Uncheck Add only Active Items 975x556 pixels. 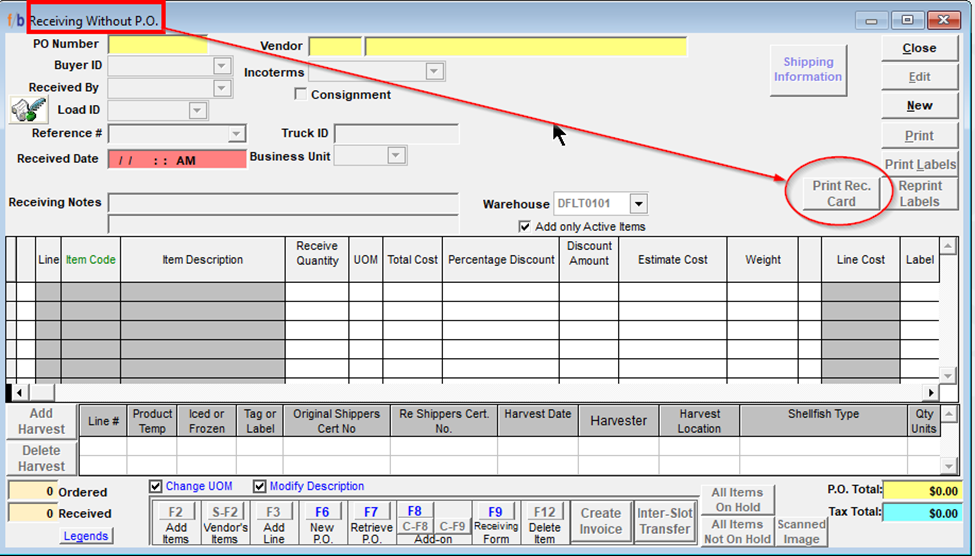coord(525,227)
